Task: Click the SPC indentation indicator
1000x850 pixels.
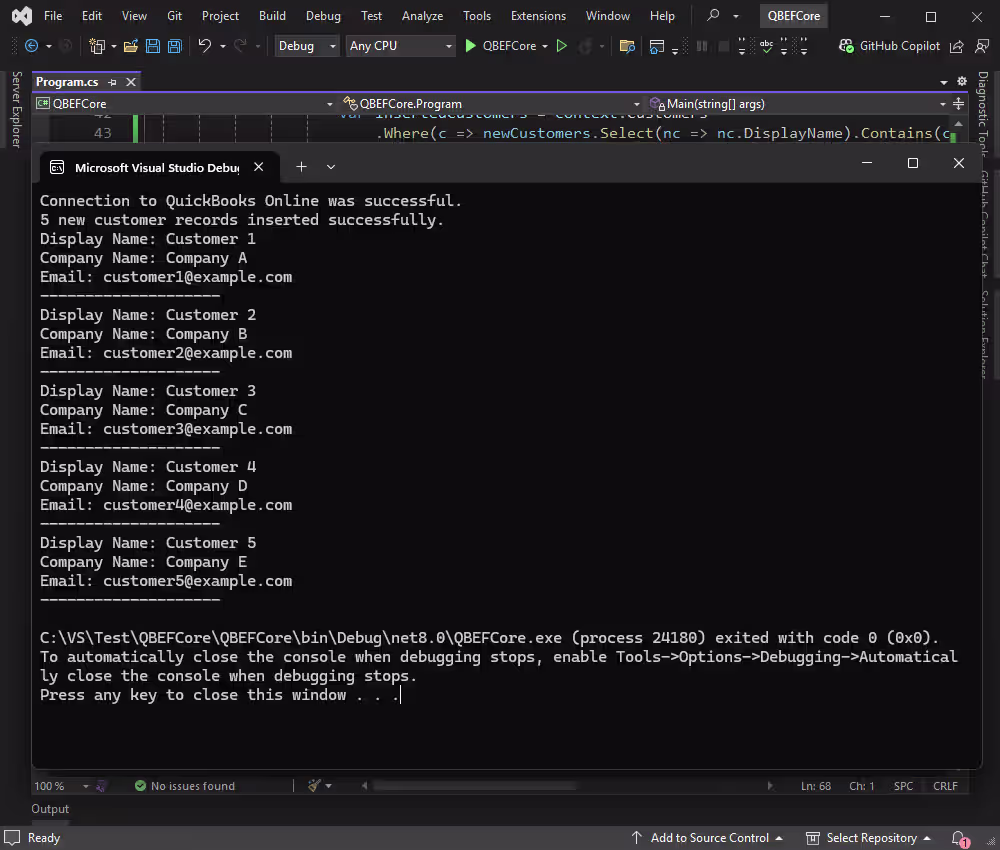Action: tap(903, 786)
